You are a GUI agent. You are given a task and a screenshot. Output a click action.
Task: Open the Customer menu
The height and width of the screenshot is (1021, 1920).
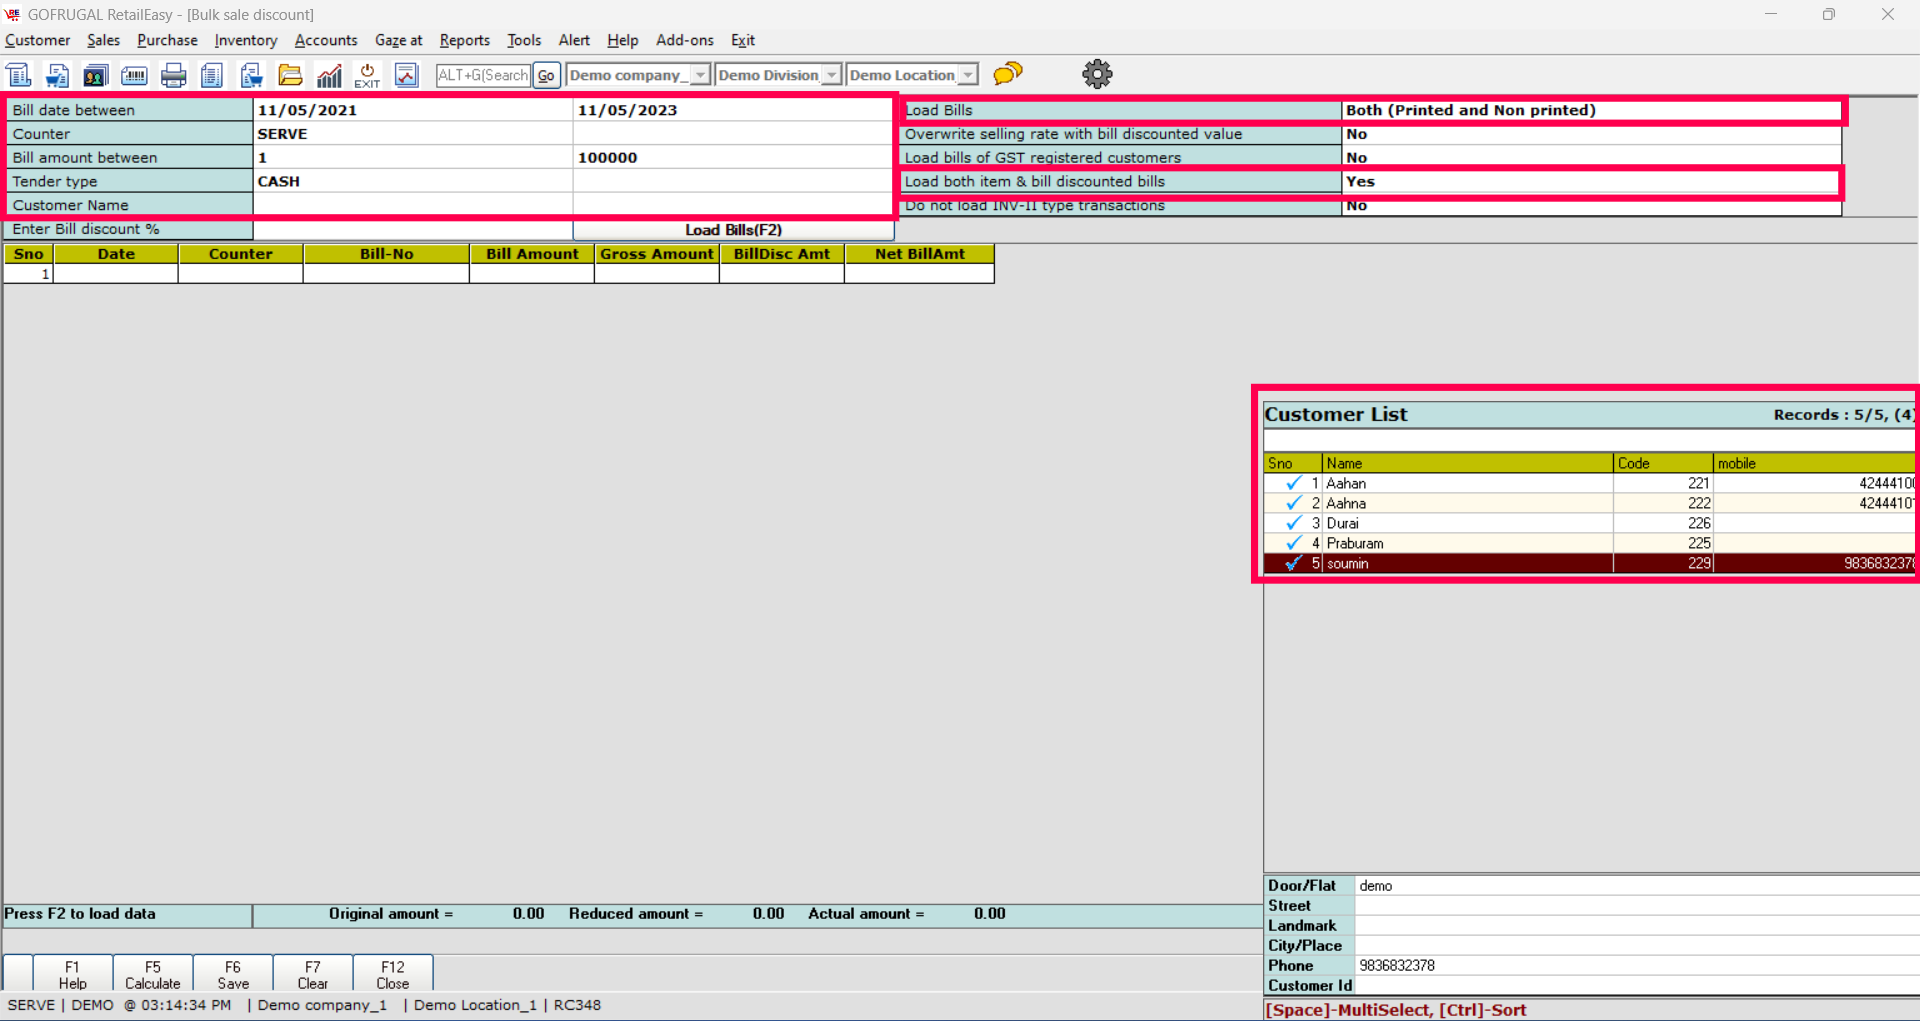pyautogui.click(x=38, y=40)
